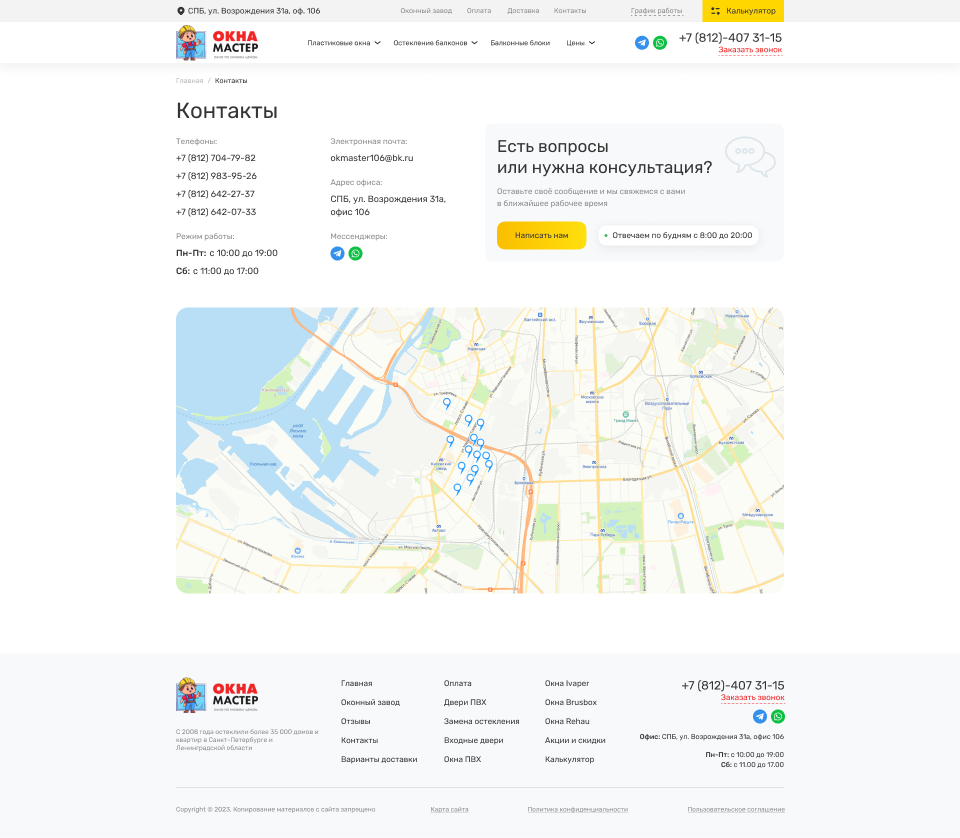Click phone +7 (812) 704-79-82
The width and height of the screenshot is (960, 838).
tap(216, 158)
